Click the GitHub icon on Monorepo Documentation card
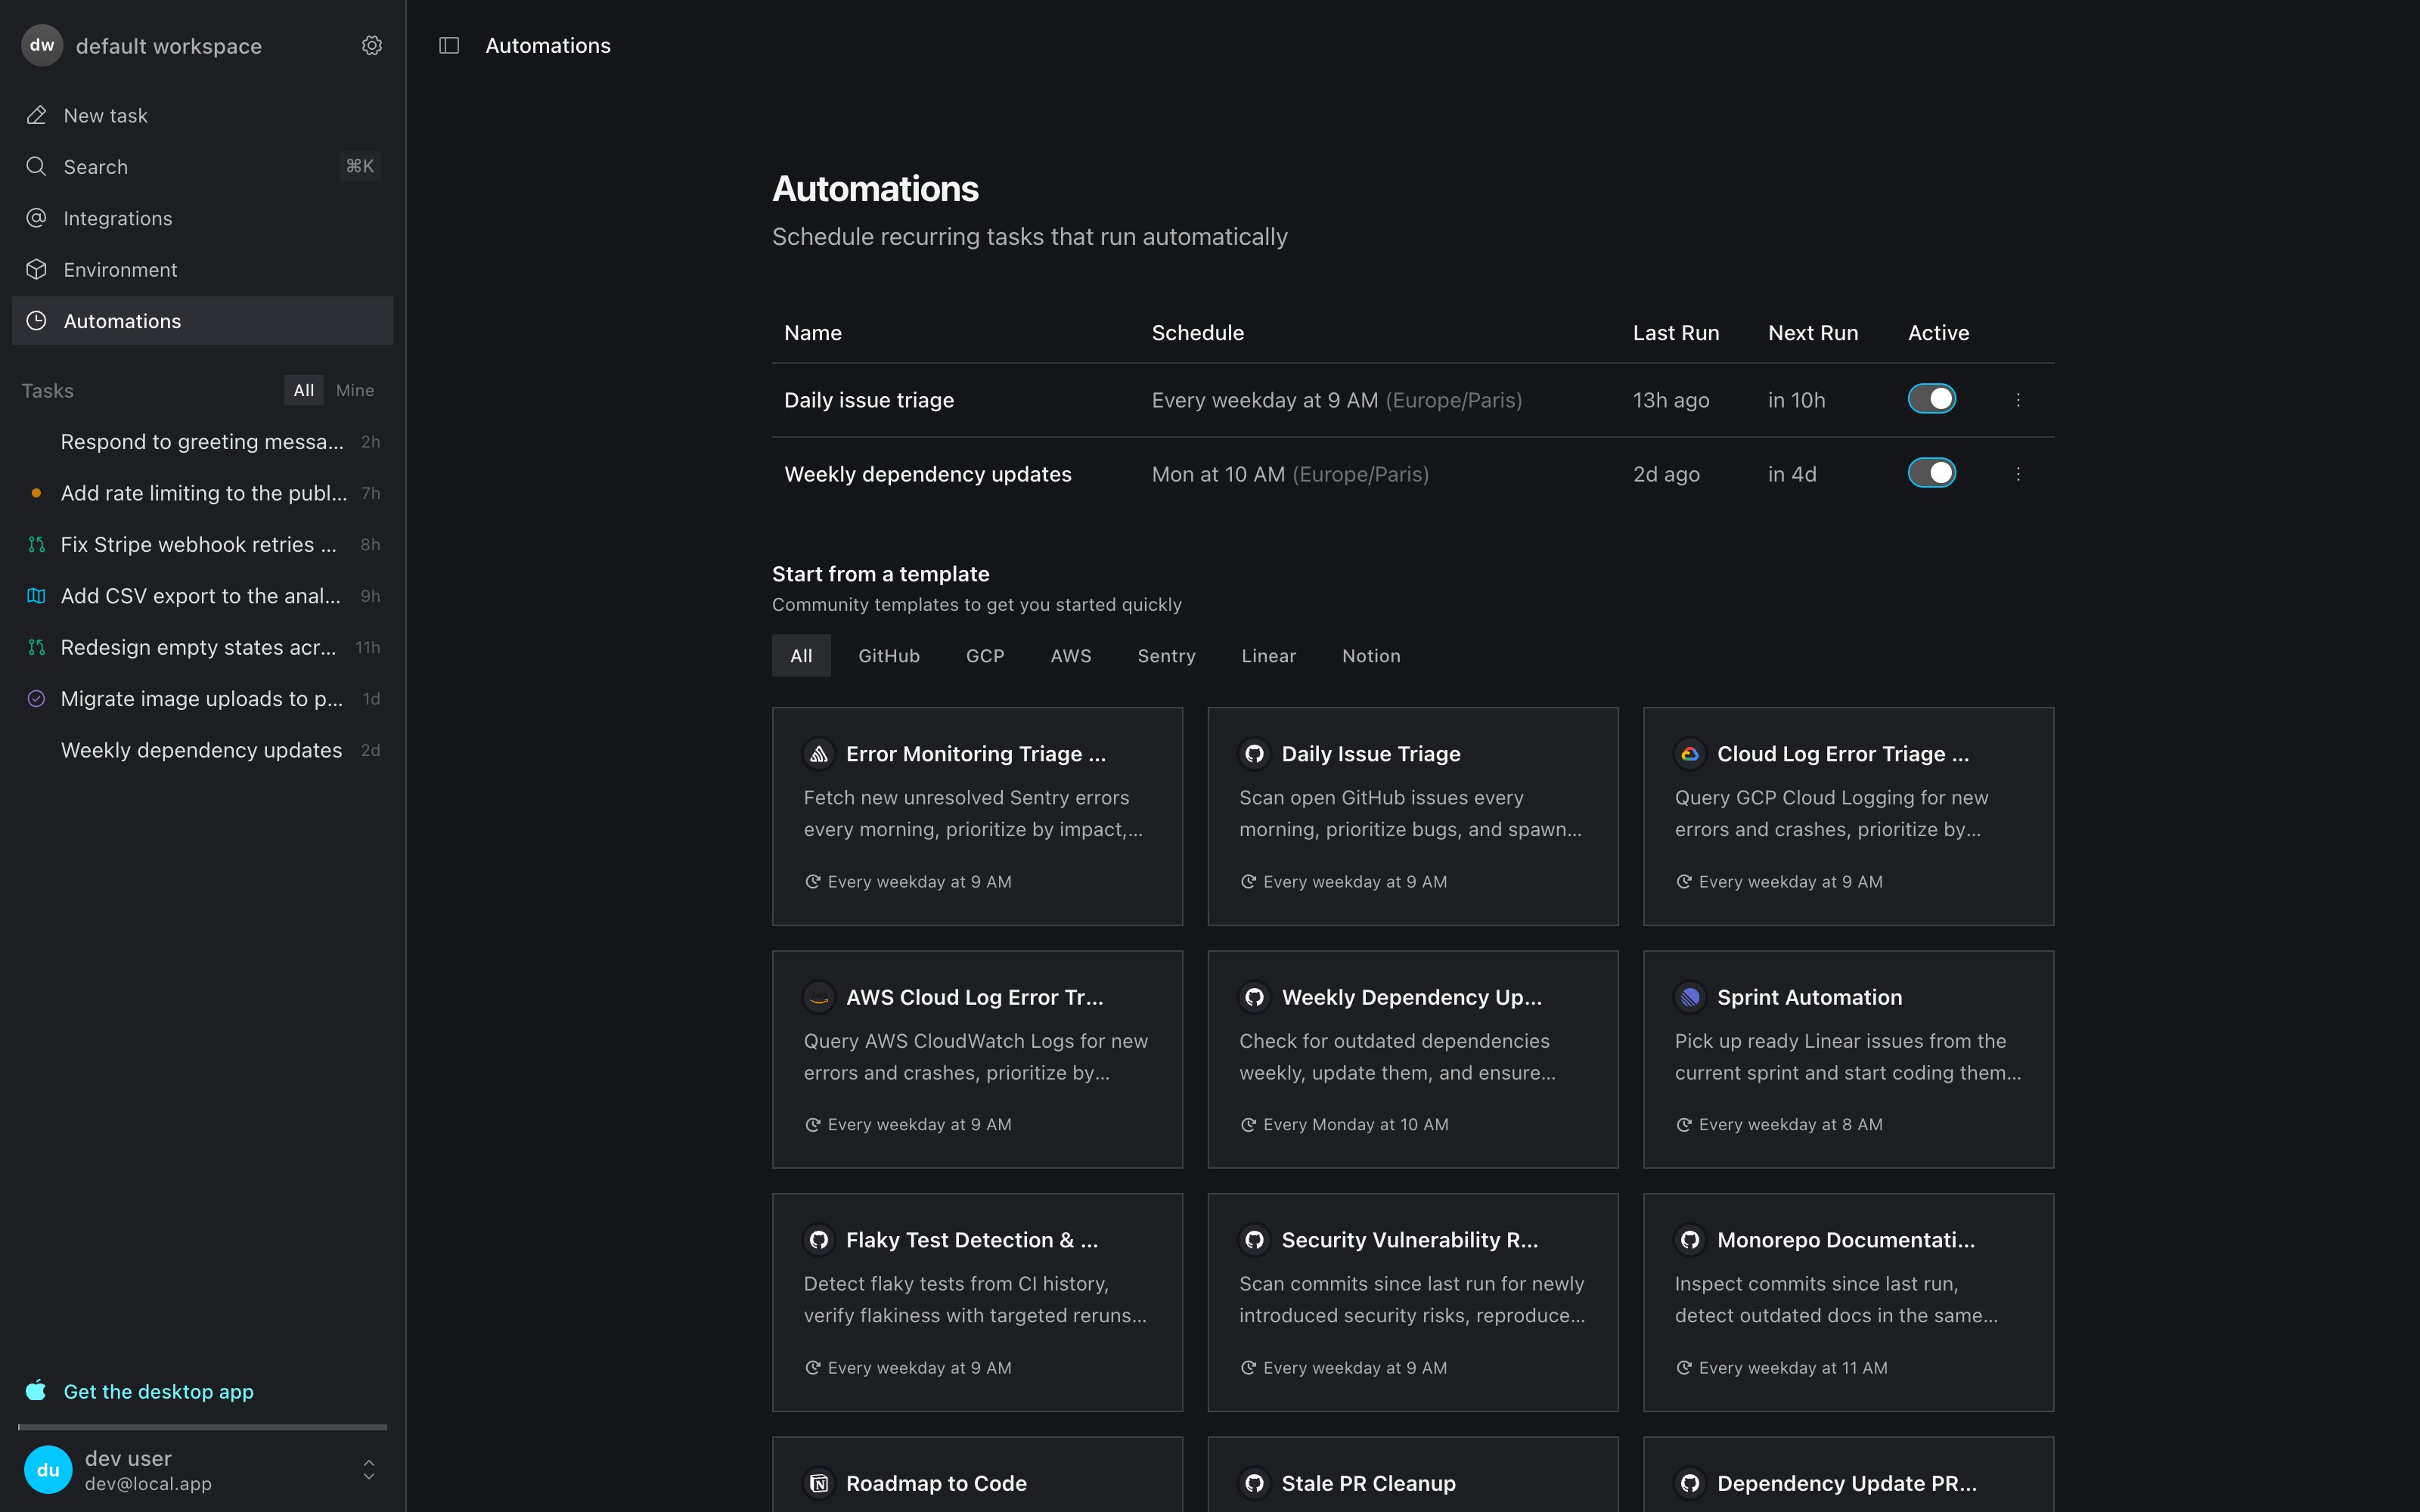Image resolution: width=2420 pixels, height=1512 pixels. (x=1690, y=1240)
